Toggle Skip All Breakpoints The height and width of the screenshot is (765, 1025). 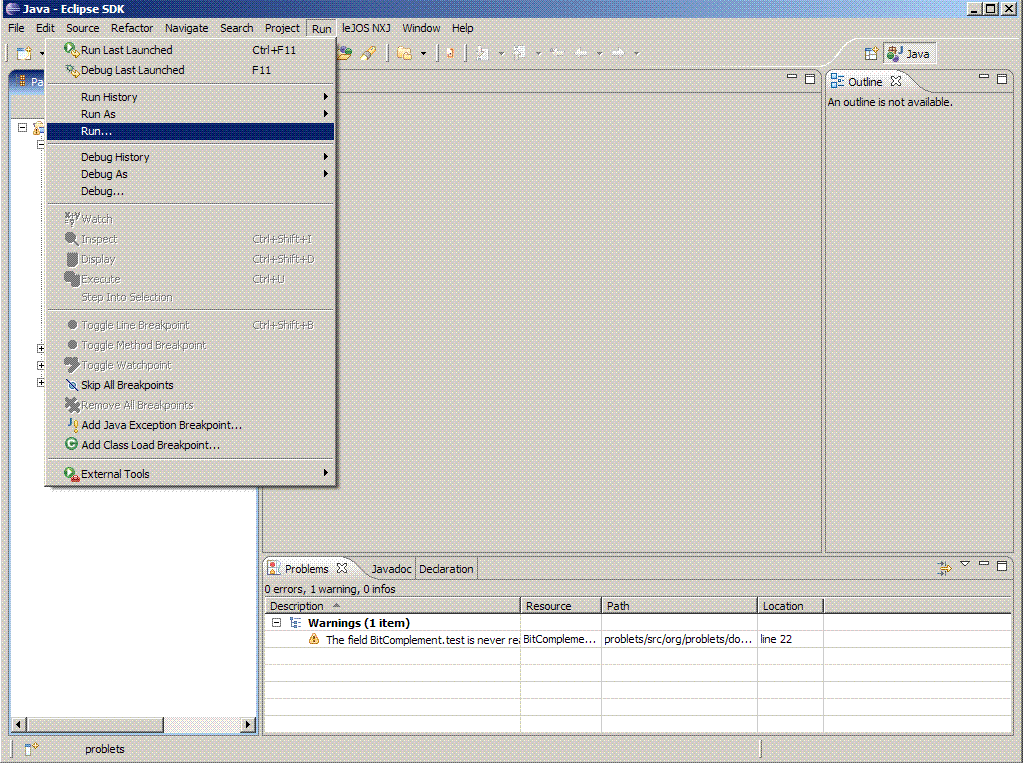[190, 385]
